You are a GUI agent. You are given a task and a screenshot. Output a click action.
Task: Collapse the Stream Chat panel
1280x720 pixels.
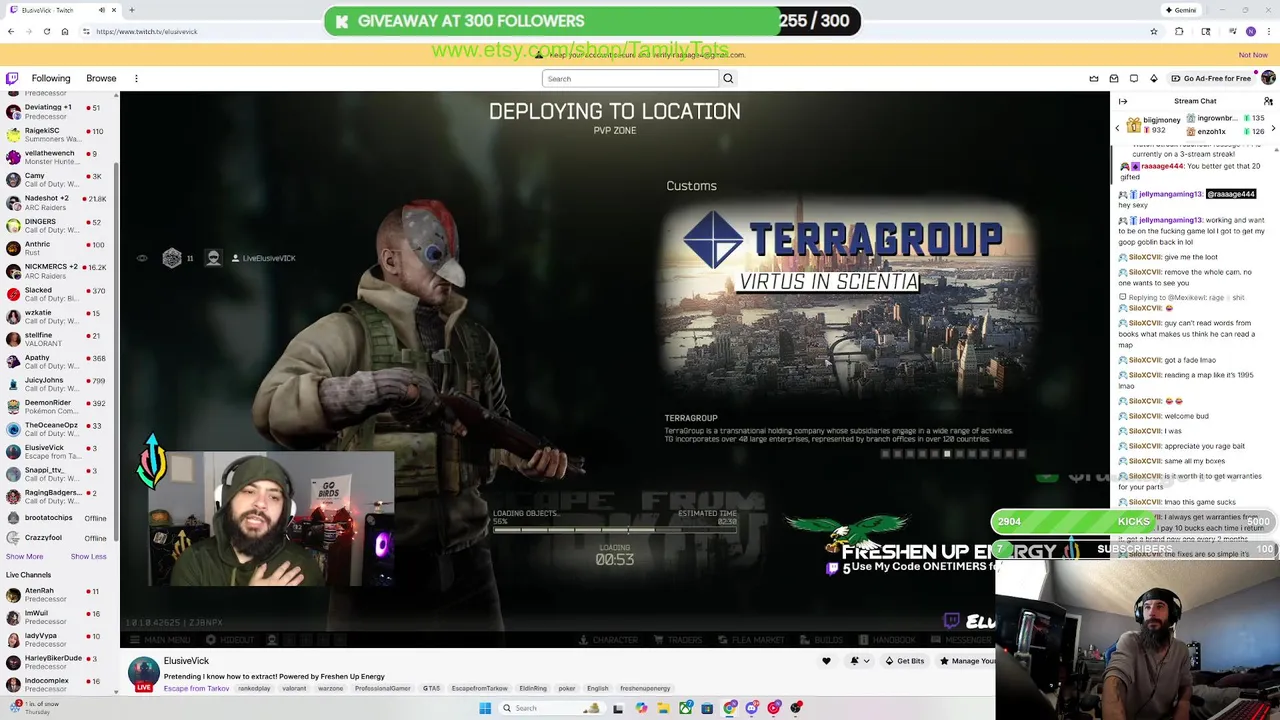[1123, 101]
